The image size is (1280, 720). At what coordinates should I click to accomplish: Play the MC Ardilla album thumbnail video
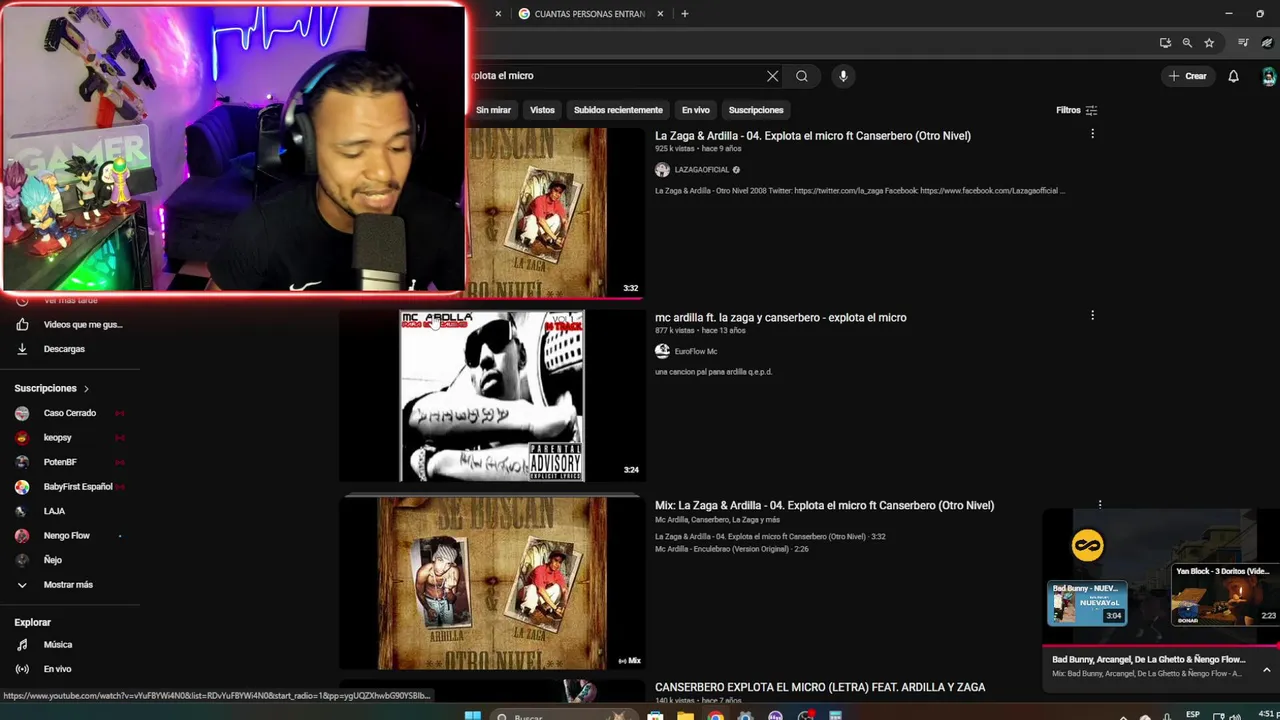[x=492, y=396]
